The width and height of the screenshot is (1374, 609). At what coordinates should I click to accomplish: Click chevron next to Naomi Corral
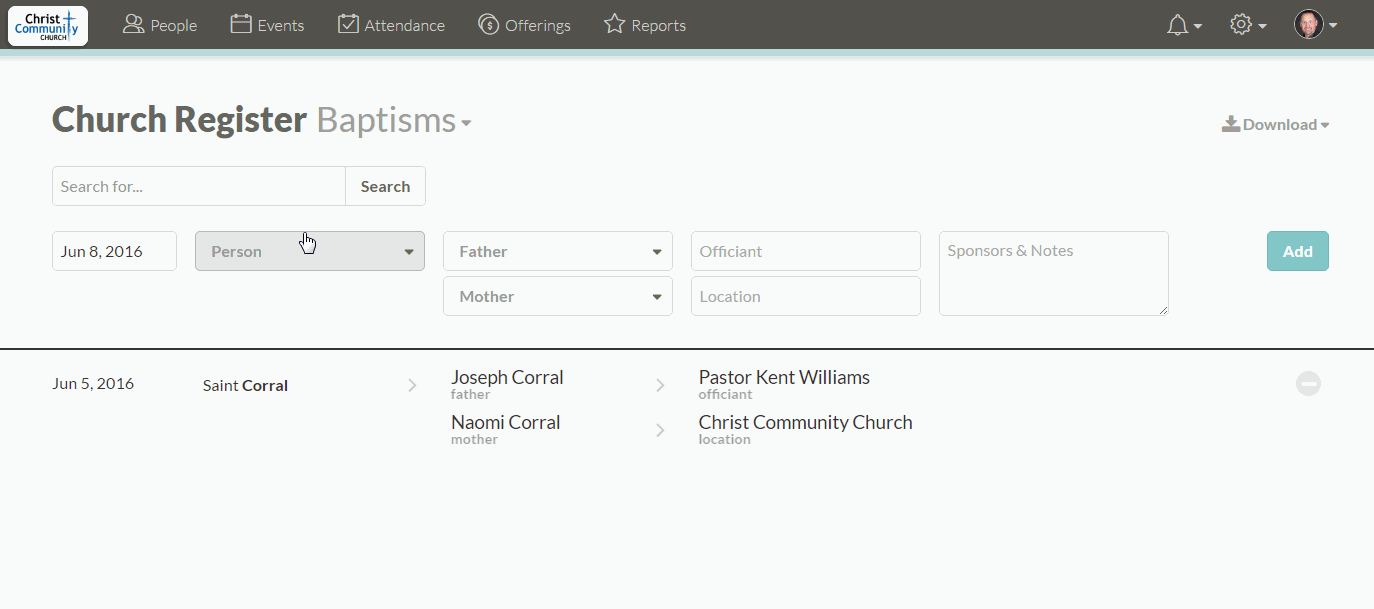(x=660, y=430)
